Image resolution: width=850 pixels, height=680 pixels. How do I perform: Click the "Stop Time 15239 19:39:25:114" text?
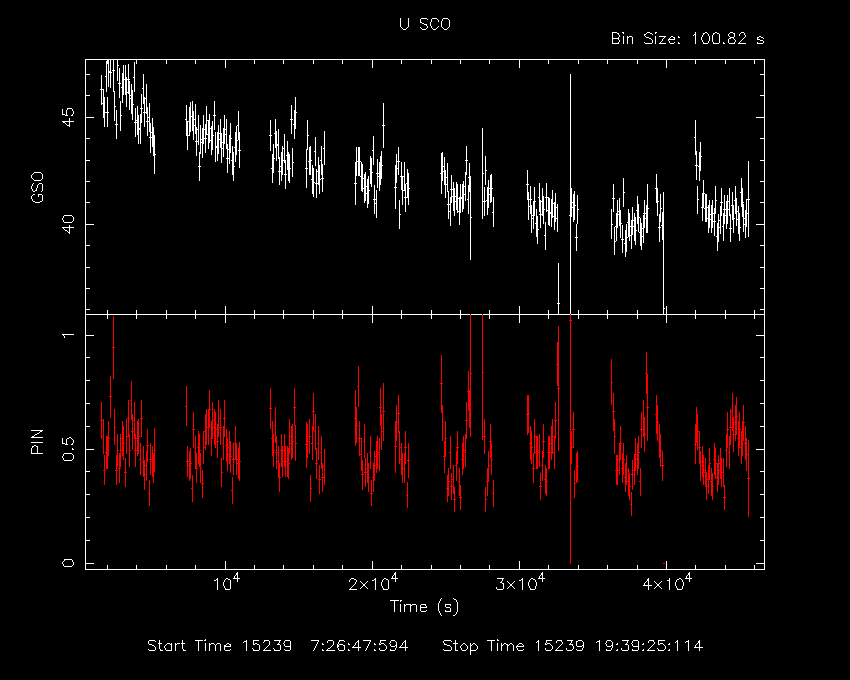coord(572,646)
